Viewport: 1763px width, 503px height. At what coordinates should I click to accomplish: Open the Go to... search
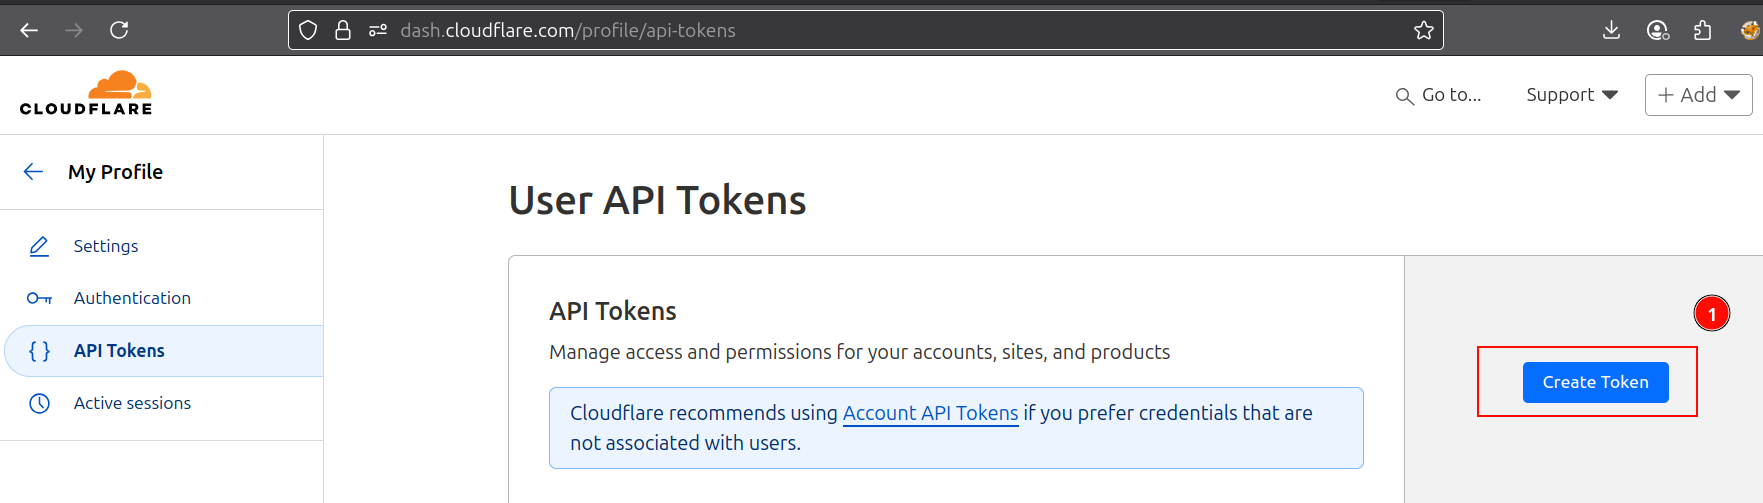coord(1439,95)
